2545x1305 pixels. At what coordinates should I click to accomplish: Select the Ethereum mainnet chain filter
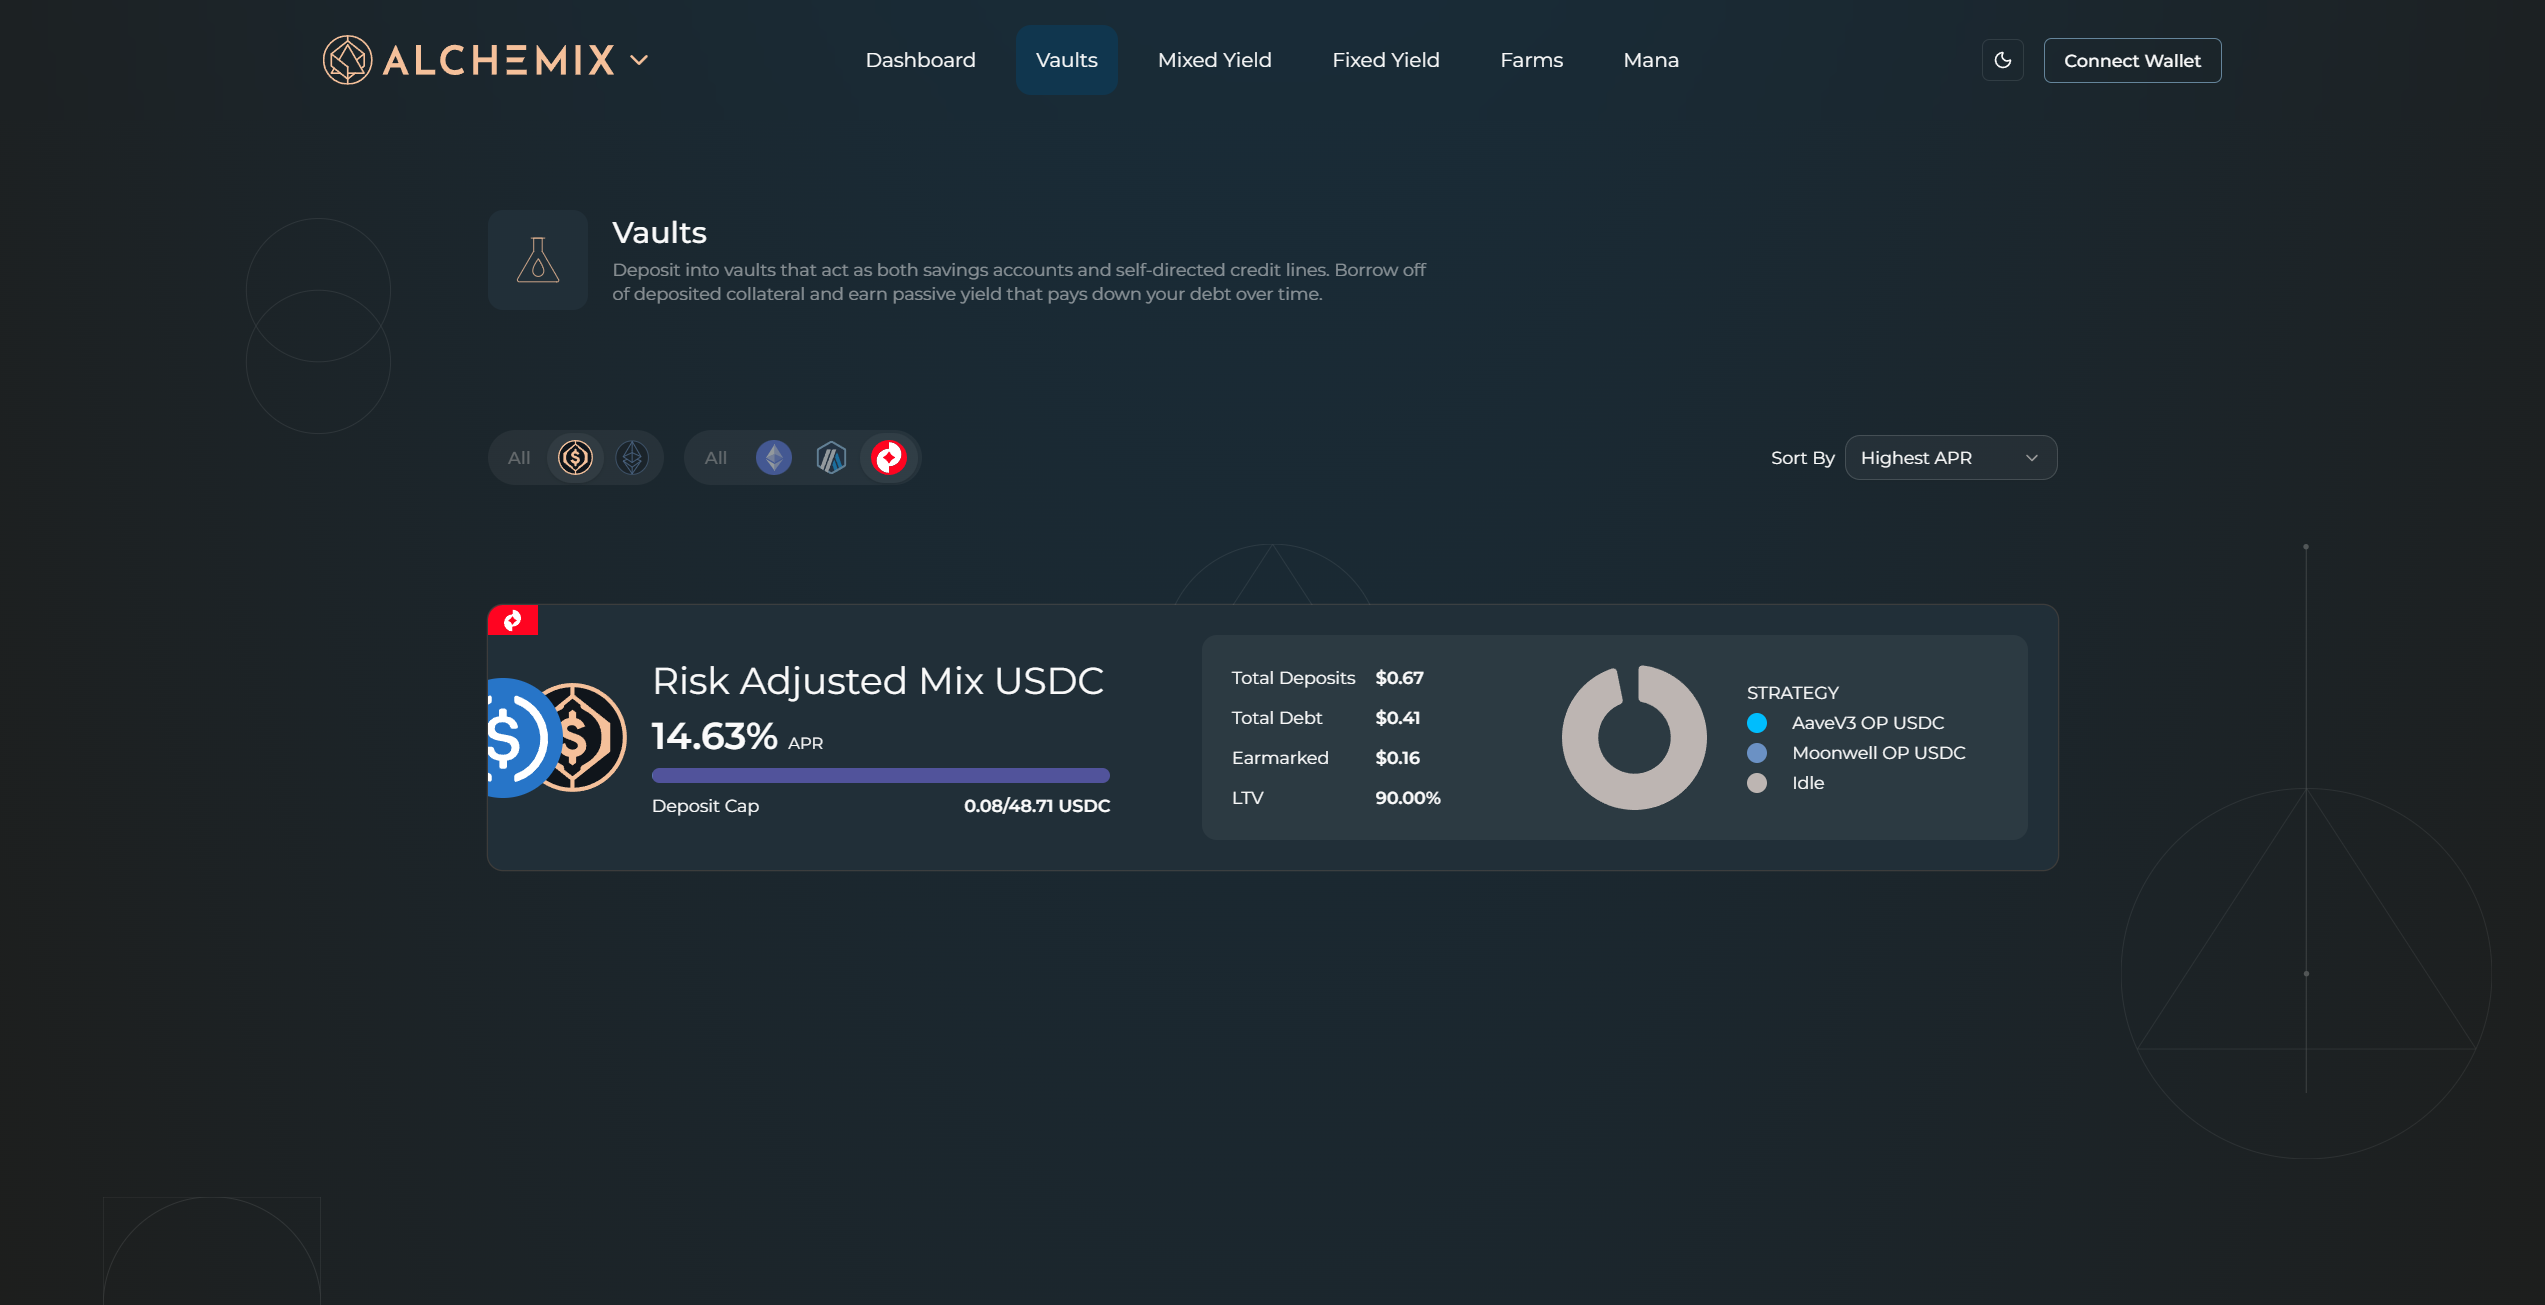[x=773, y=458]
